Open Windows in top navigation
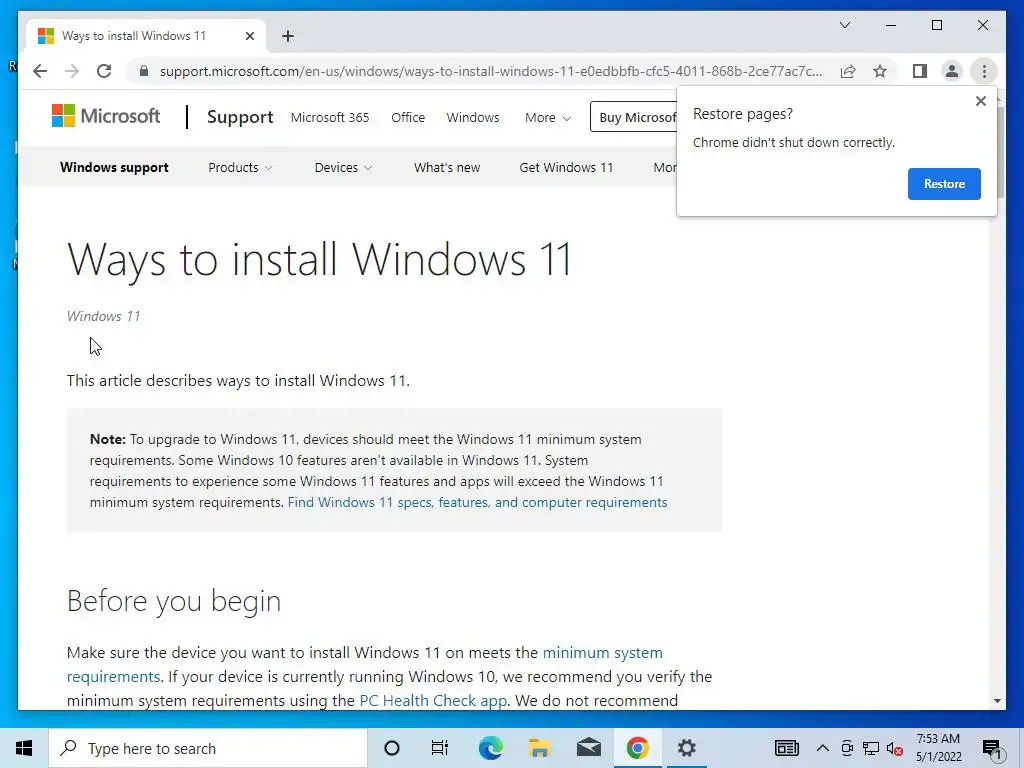The width and height of the screenshot is (1024, 768). (x=473, y=118)
